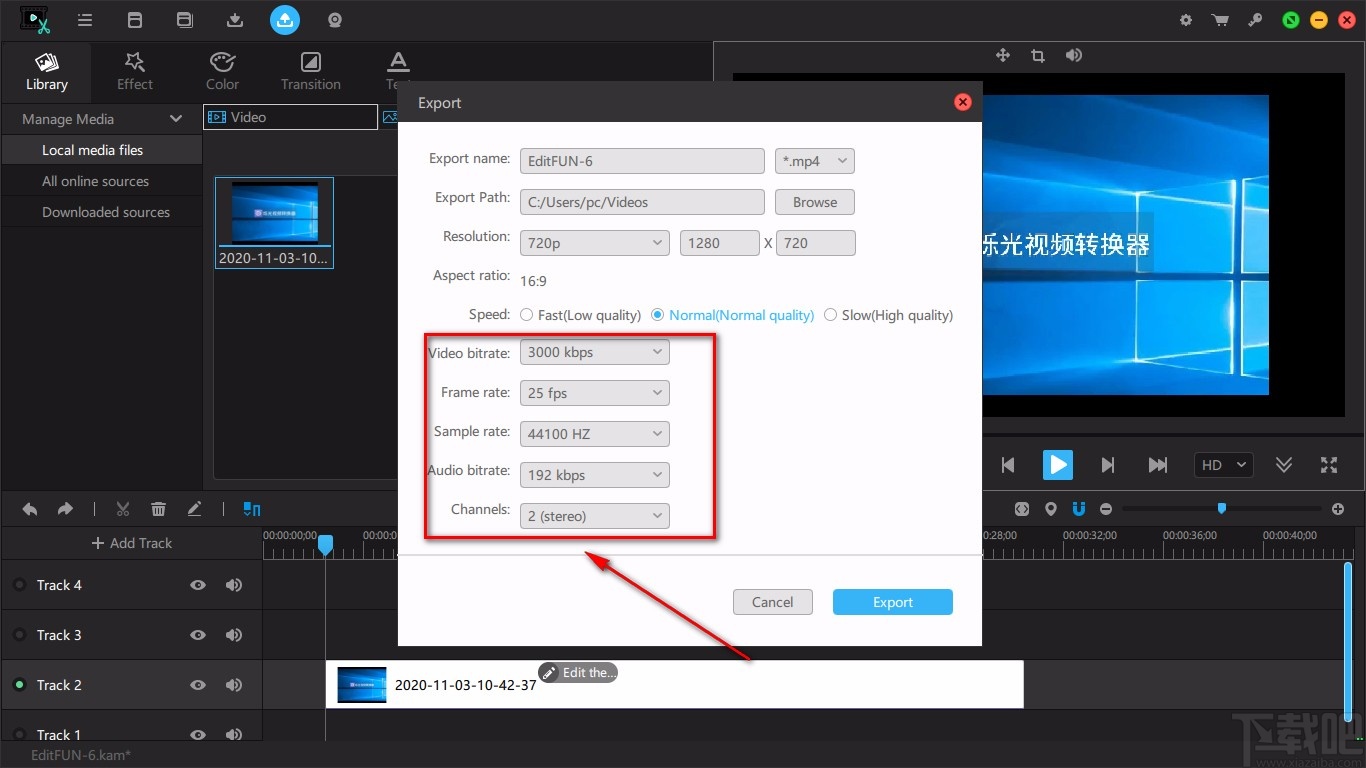The image size is (1366, 768).
Task: Open the Video bitrate dropdown
Action: point(595,353)
